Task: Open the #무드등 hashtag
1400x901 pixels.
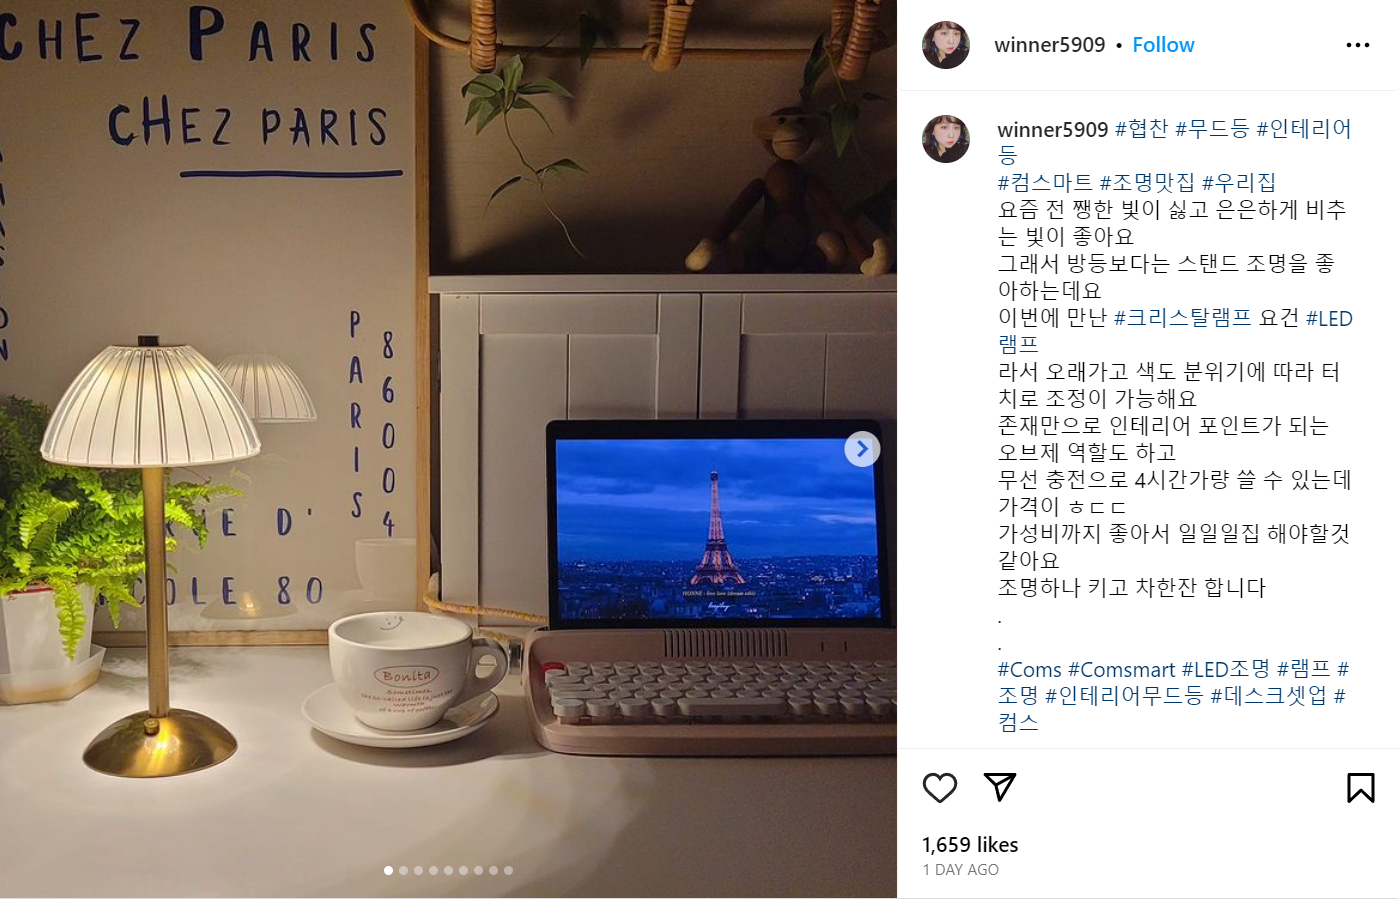Action: click(x=1212, y=129)
